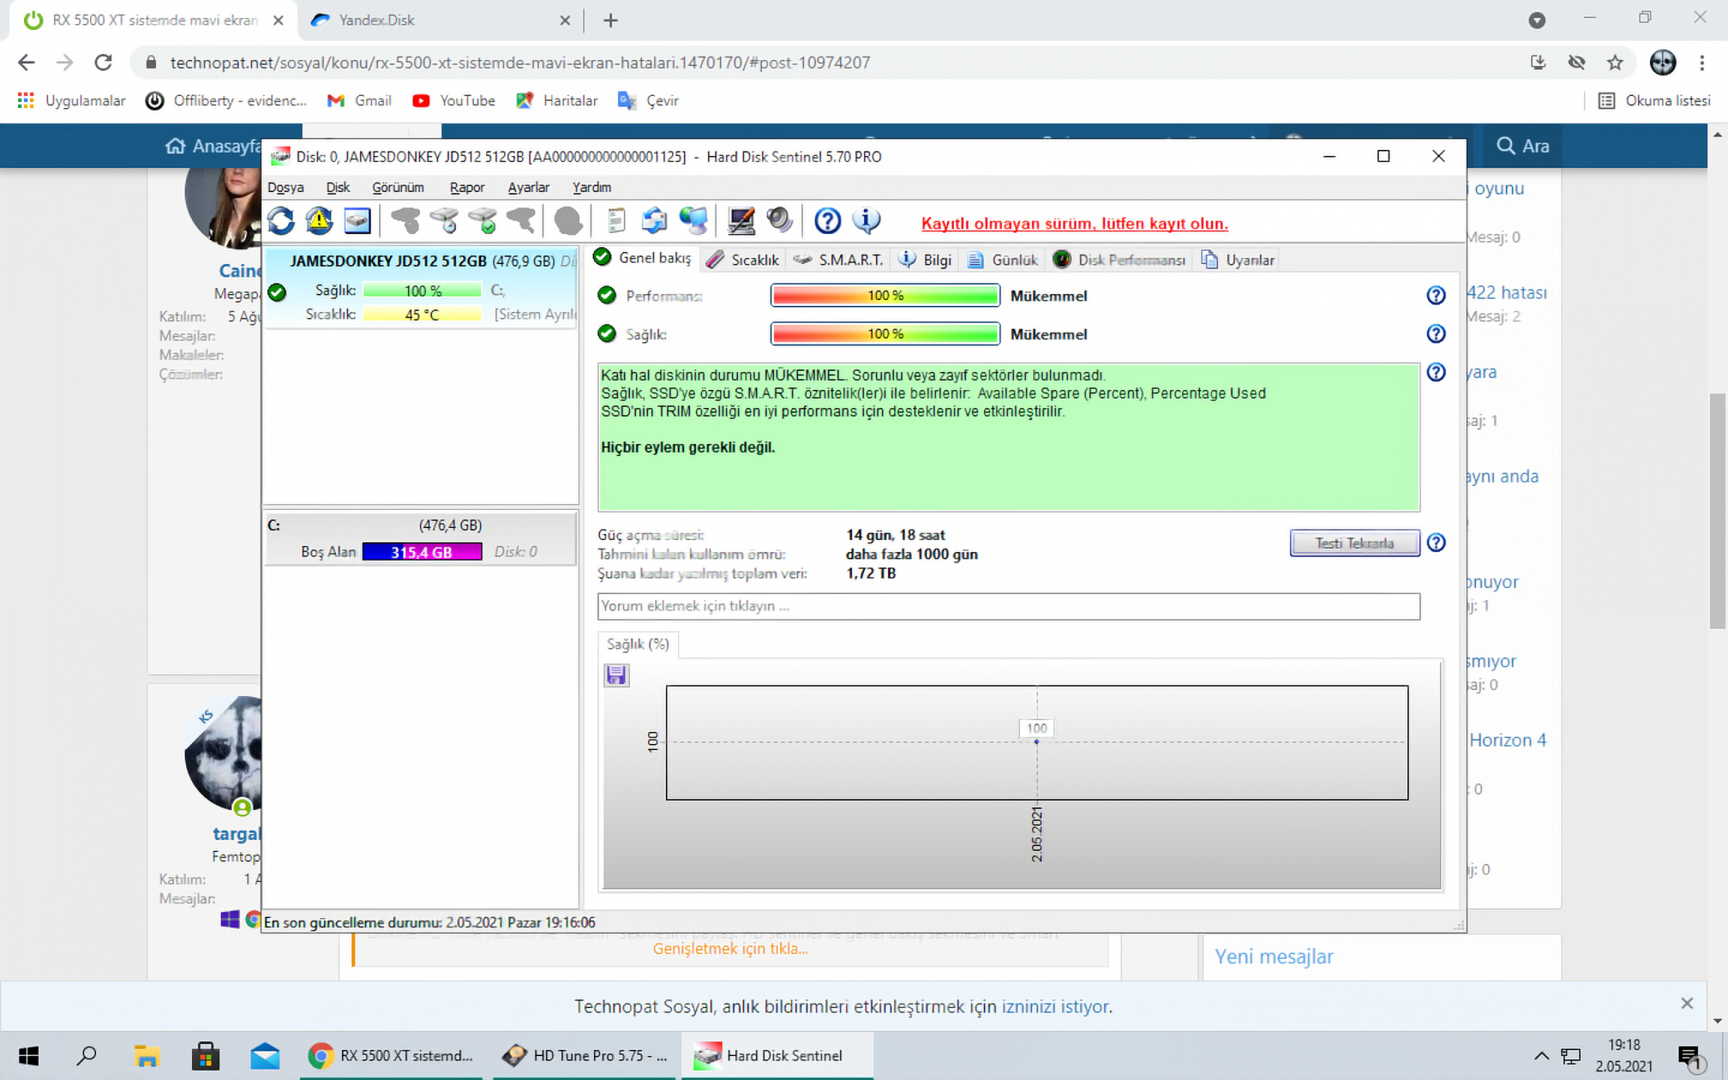Click the install app icon in Chrome address bar
1728x1080 pixels.
[1538, 62]
